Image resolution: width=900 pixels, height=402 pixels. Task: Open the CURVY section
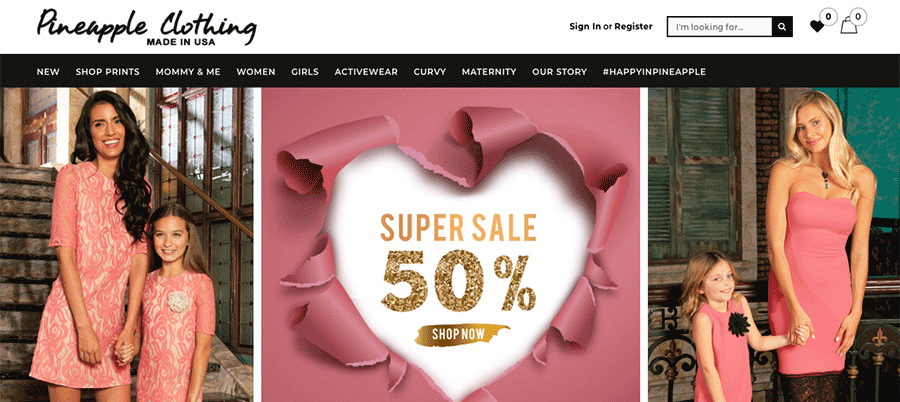coord(430,72)
